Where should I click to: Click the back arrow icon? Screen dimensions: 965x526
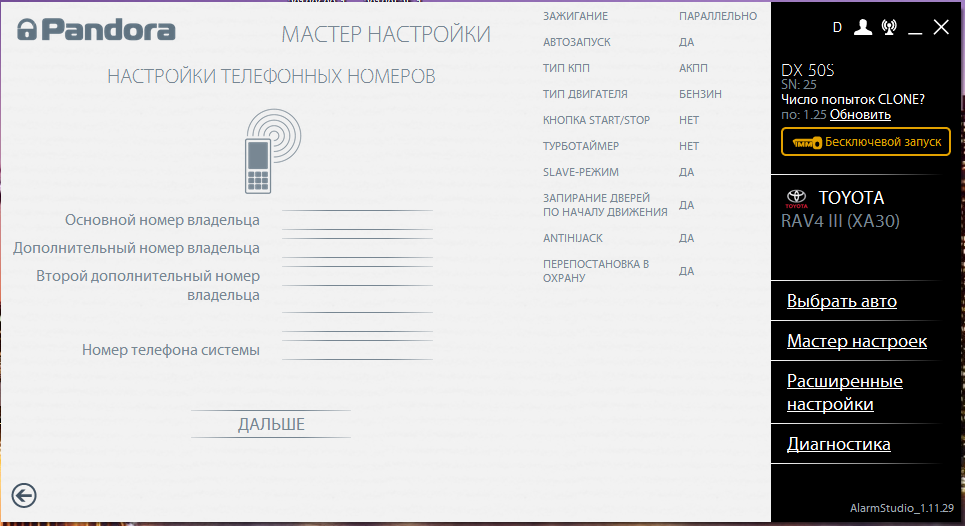24,494
